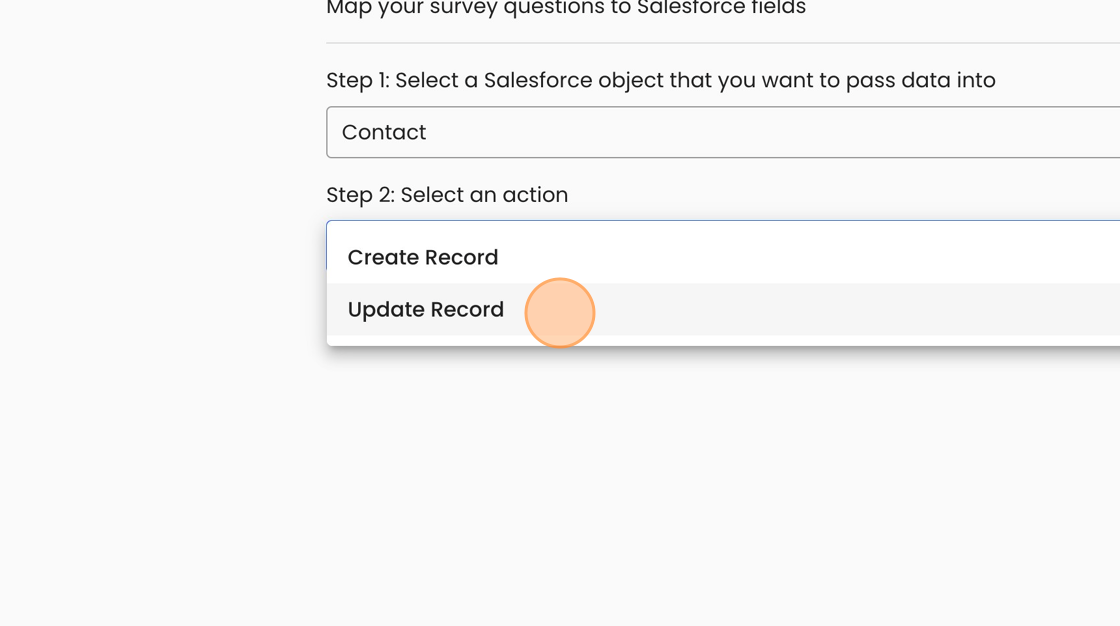This screenshot has width=1120, height=626.
Task: Click the "Step 2: Select an action" label
Action: 447,195
